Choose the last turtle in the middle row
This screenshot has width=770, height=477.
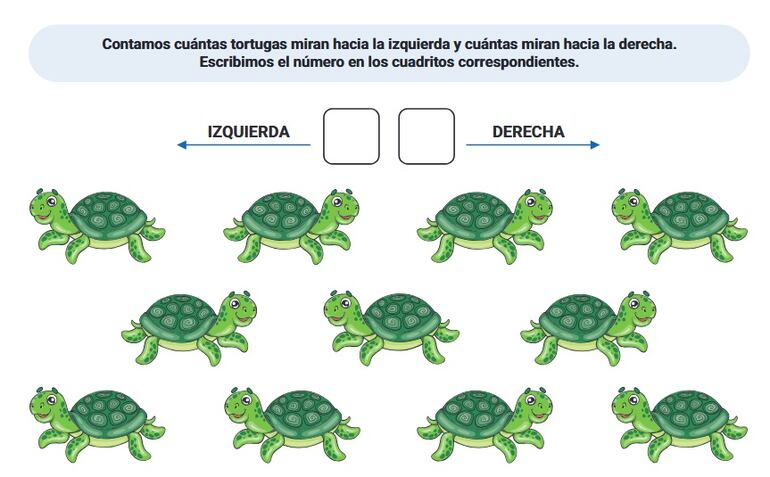(x=588, y=328)
